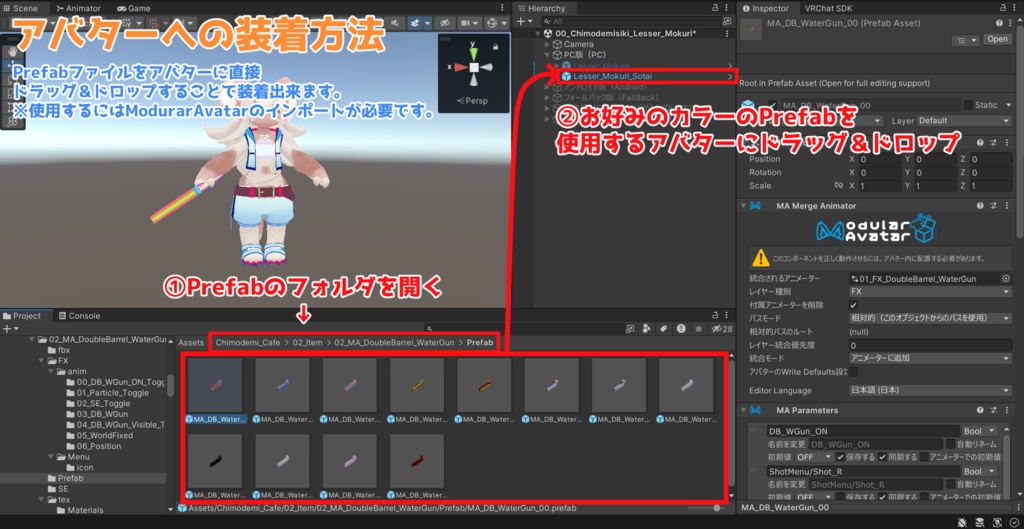1024x529 pixels.
Task: Open MA Merge Animator more options
Action: tap(1006, 206)
